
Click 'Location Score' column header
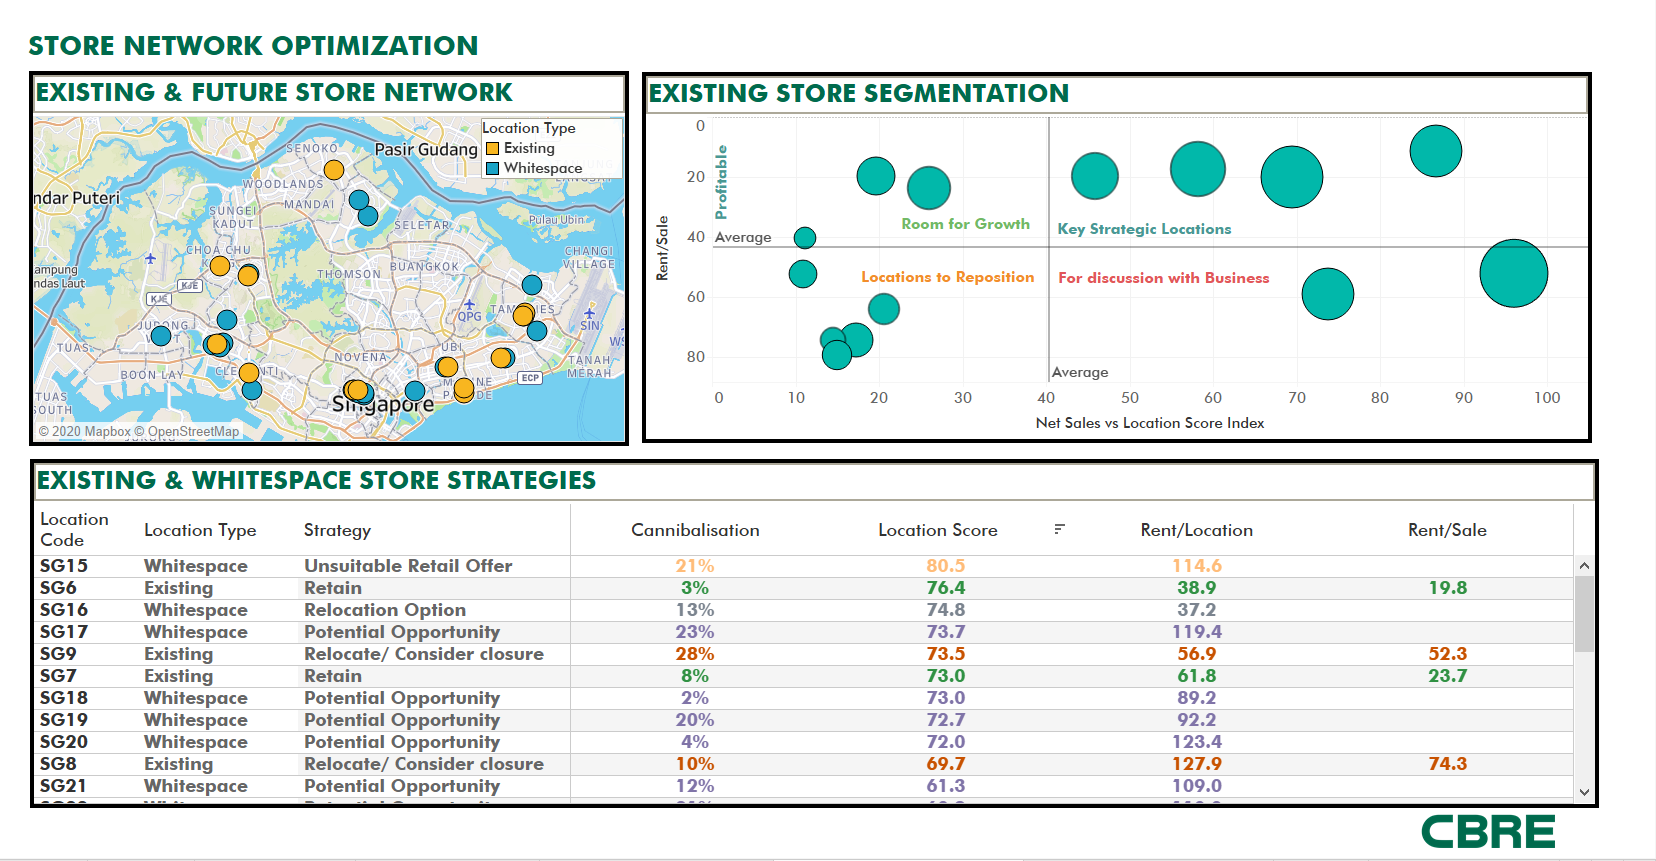point(938,530)
